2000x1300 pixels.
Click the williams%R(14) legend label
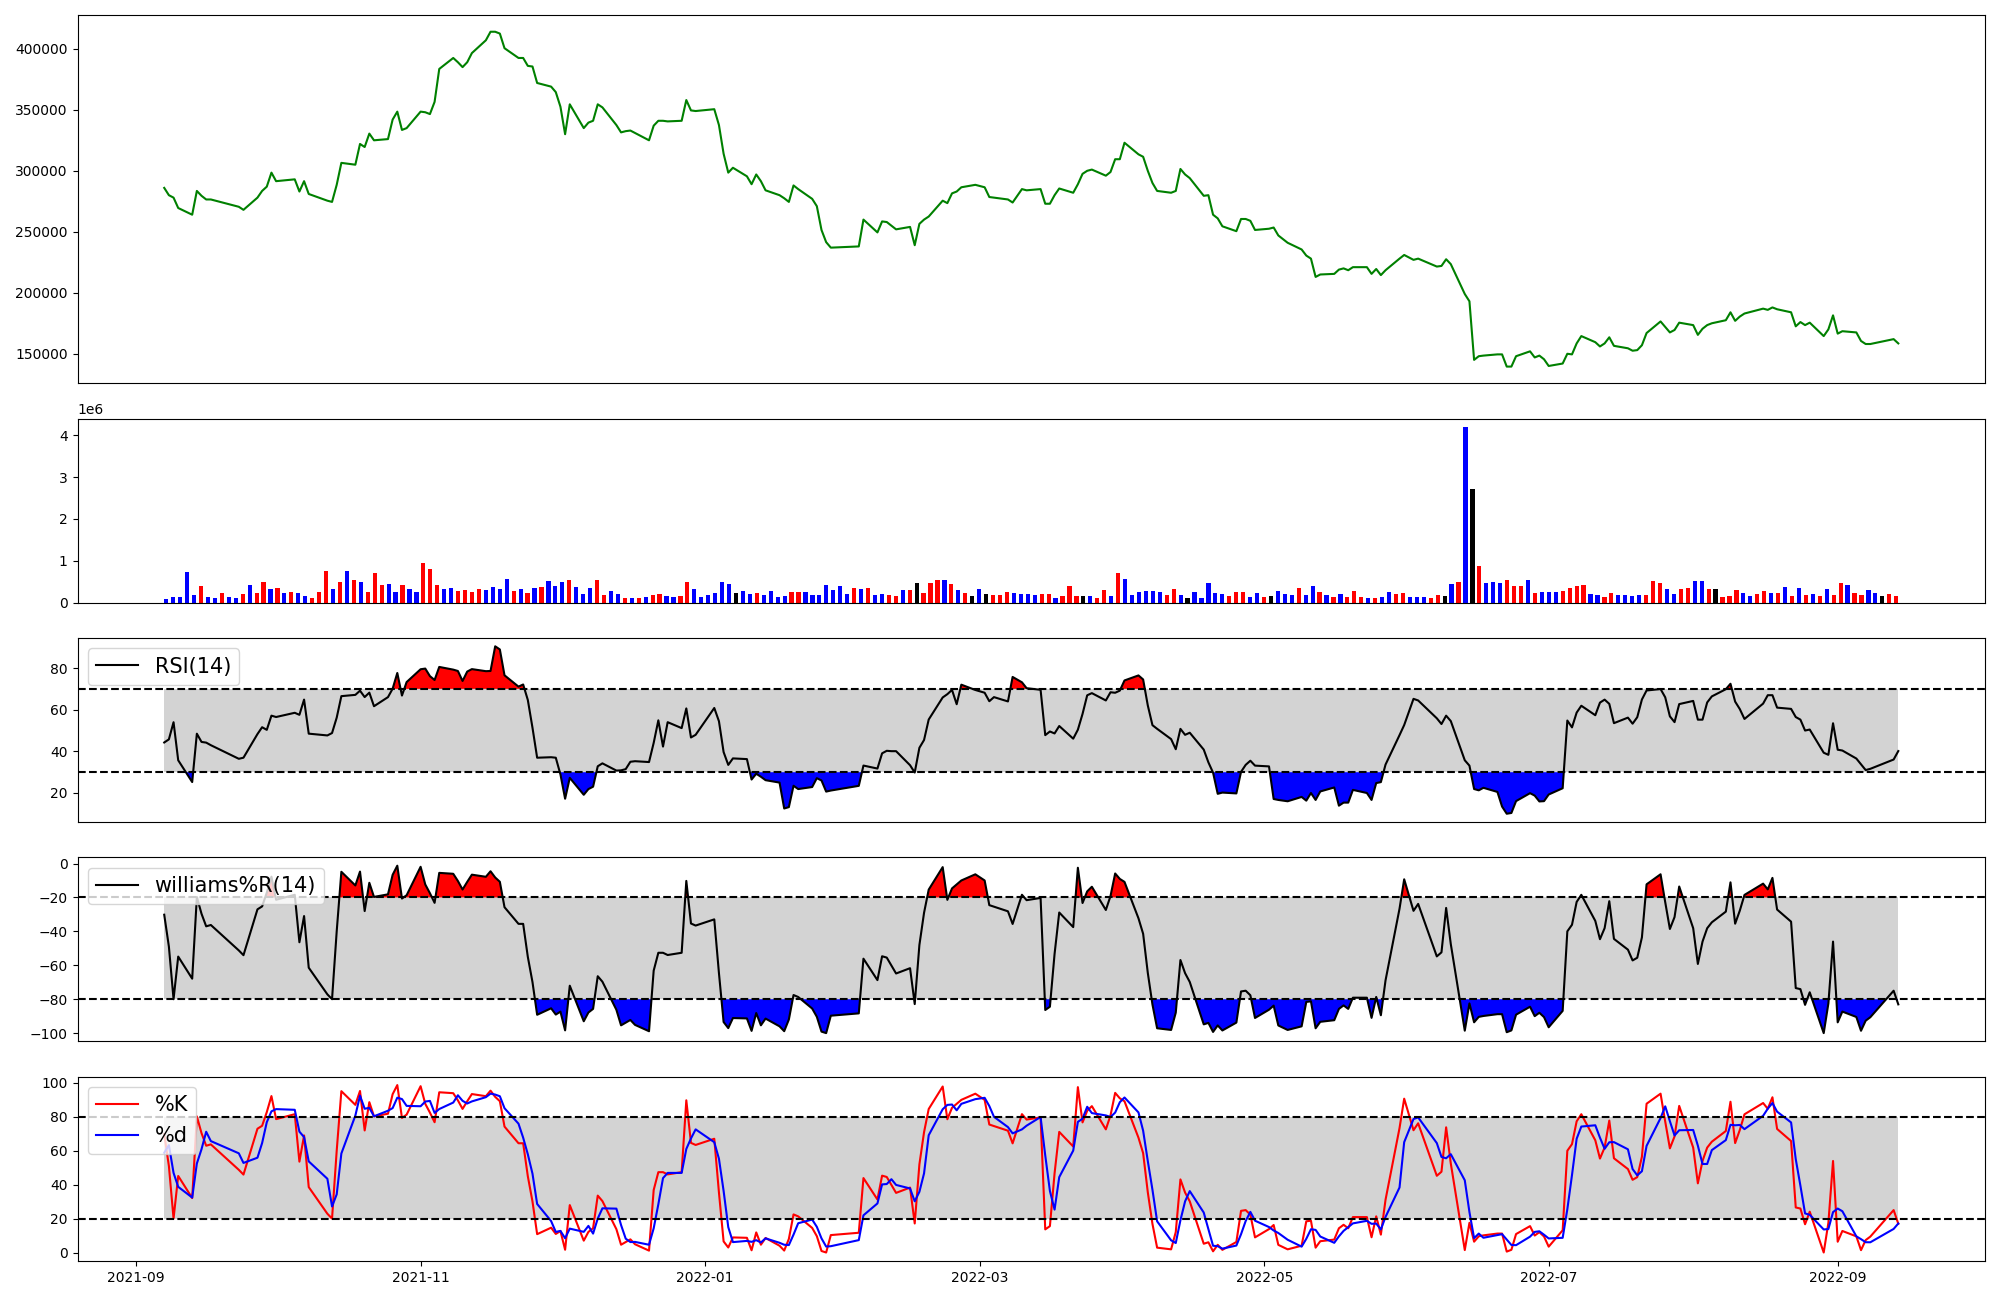(x=234, y=885)
